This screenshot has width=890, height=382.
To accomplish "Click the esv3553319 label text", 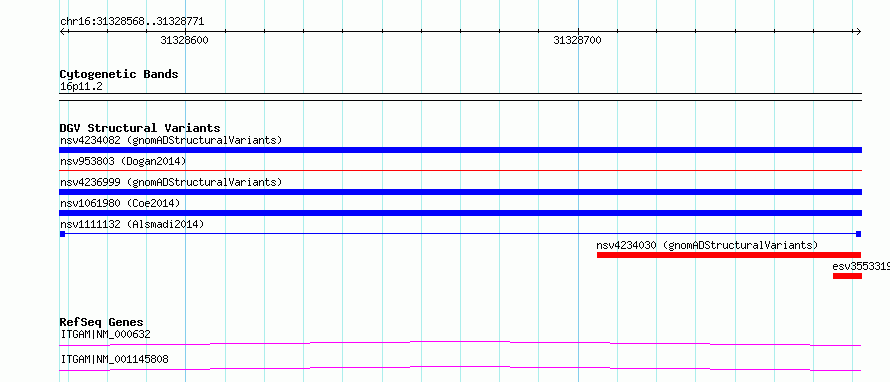I will [x=861, y=266].
